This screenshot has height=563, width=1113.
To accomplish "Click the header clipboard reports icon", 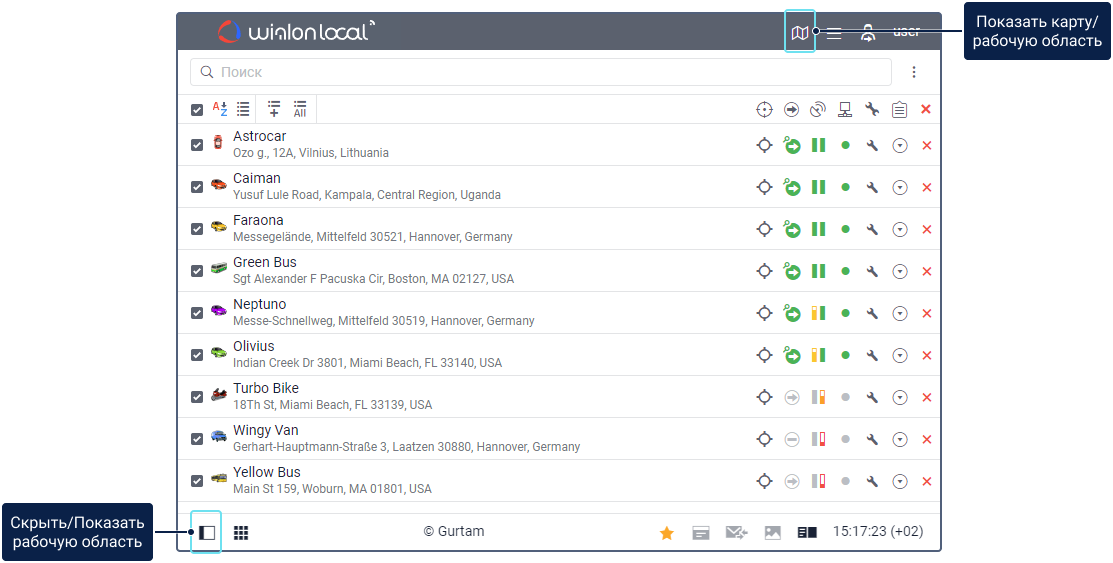I will pos(900,109).
